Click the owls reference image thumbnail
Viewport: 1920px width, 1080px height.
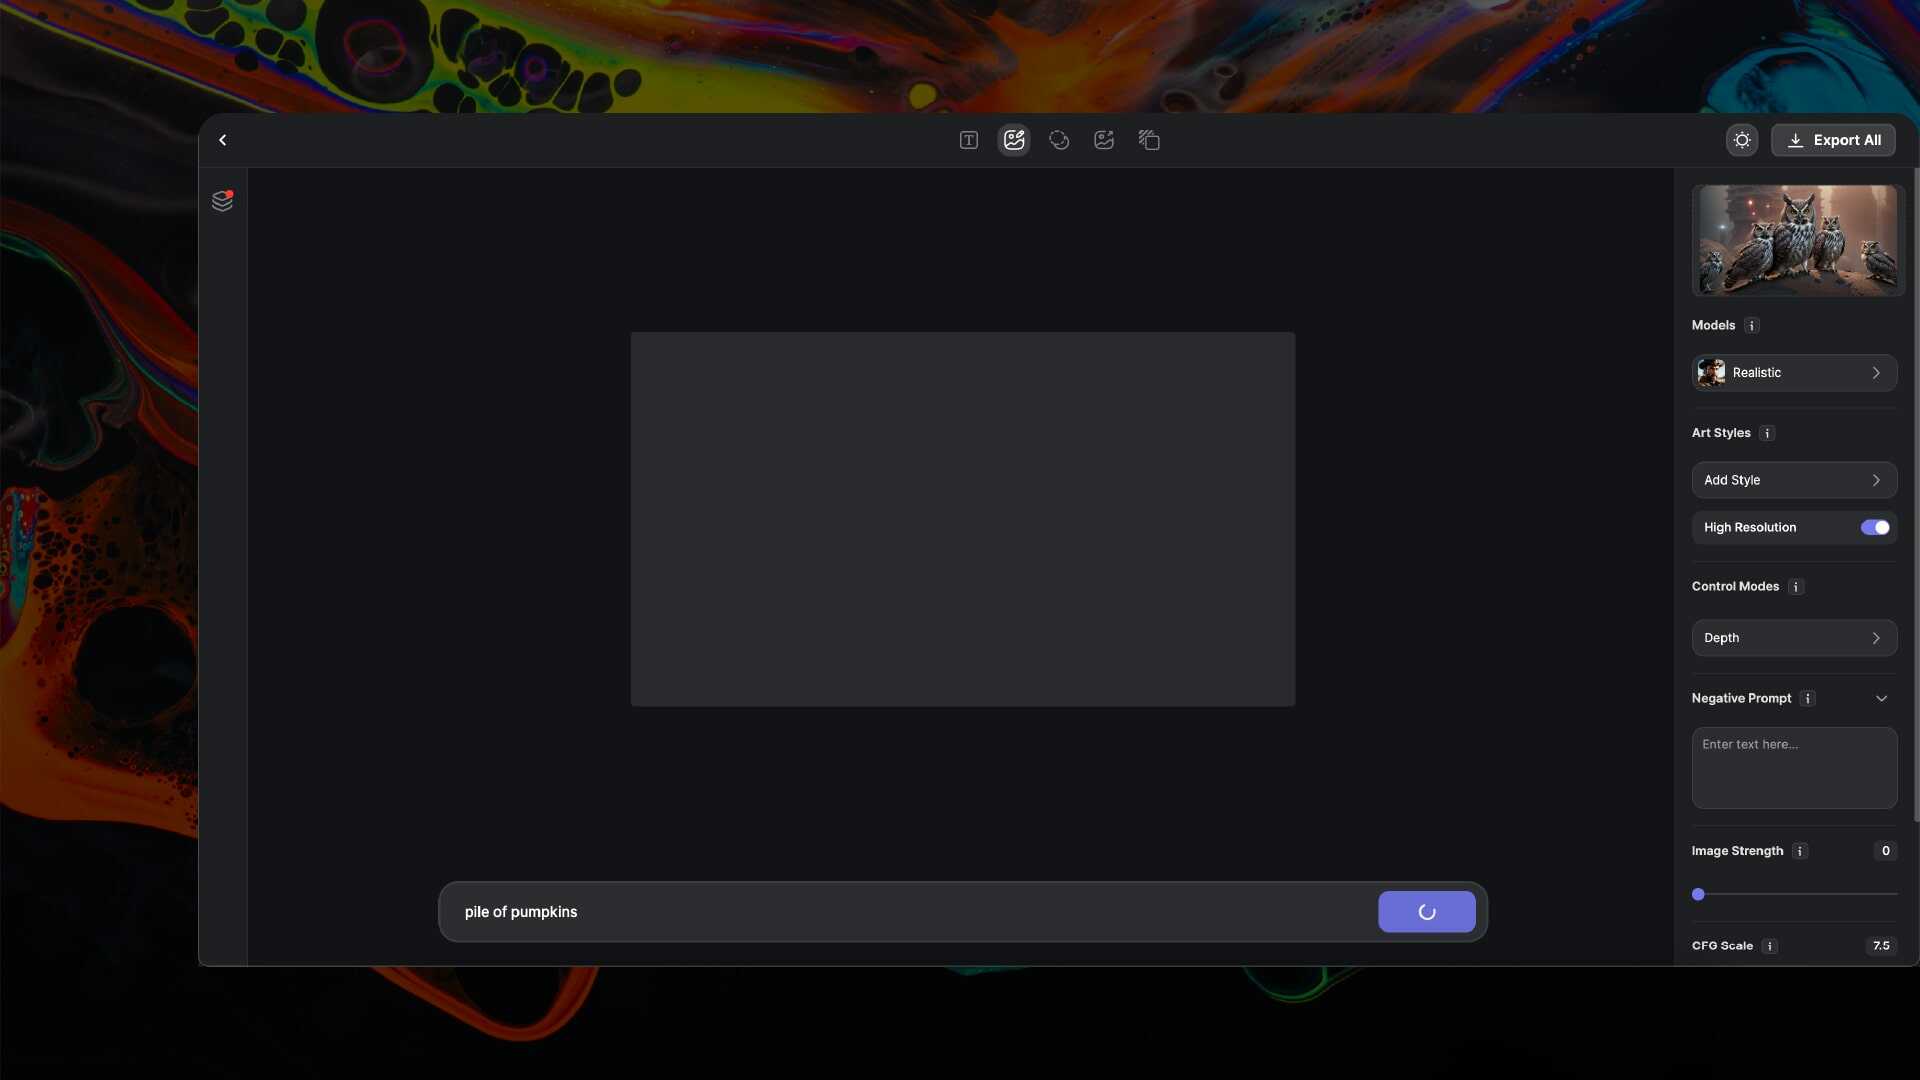click(1797, 240)
